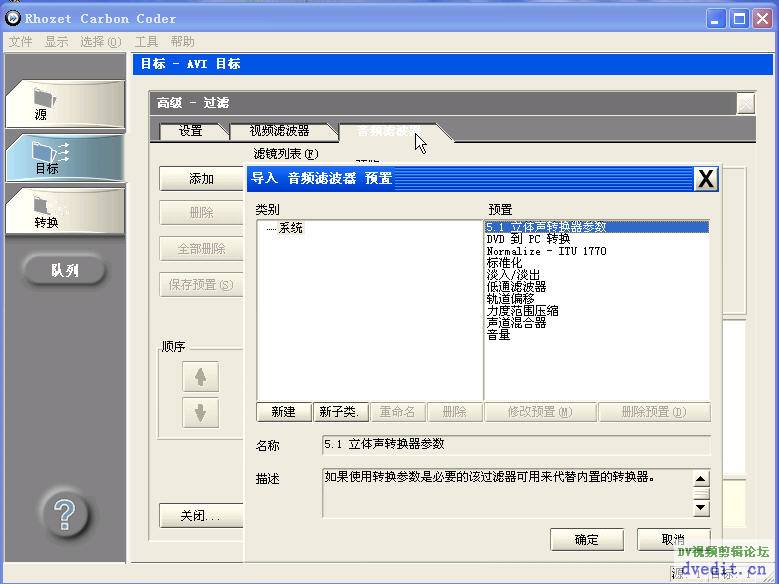Click the 确定 button
779x584 pixels.
[587, 540]
